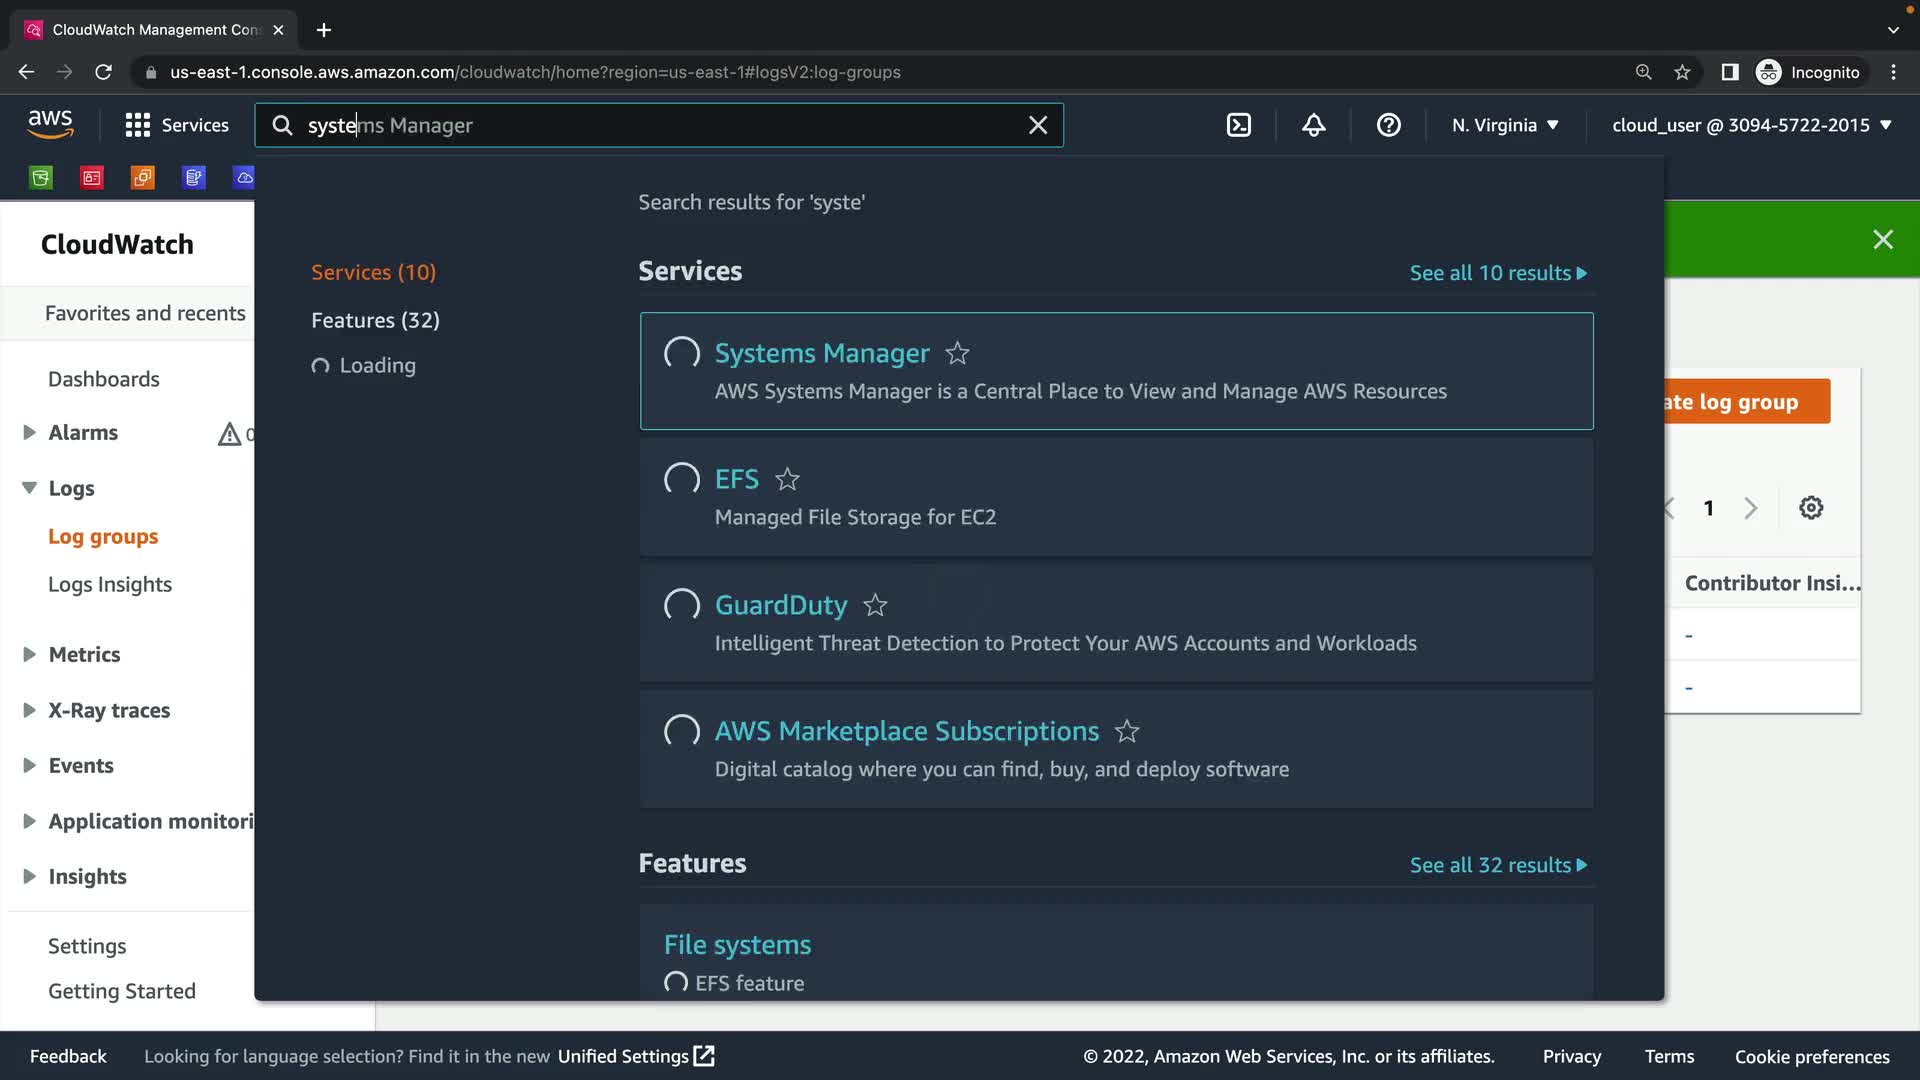
Task: Expand the Alarms sidebar section
Action: 29,432
